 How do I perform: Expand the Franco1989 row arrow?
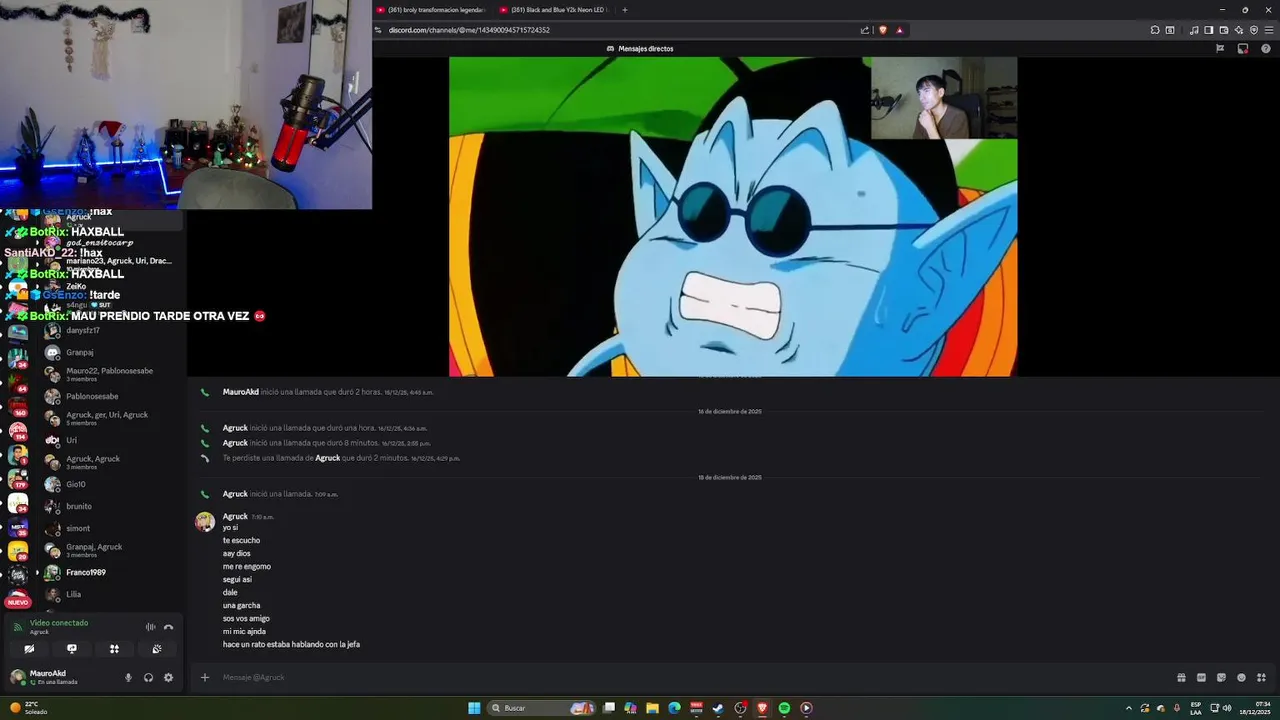pyautogui.click(x=37, y=572)
